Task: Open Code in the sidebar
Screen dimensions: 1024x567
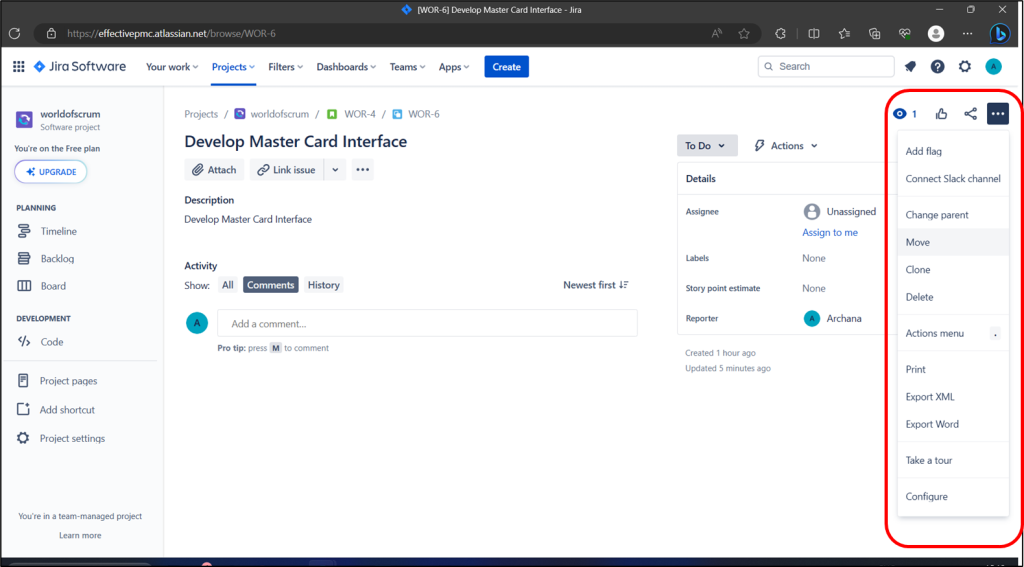Action: pos(52,342)
